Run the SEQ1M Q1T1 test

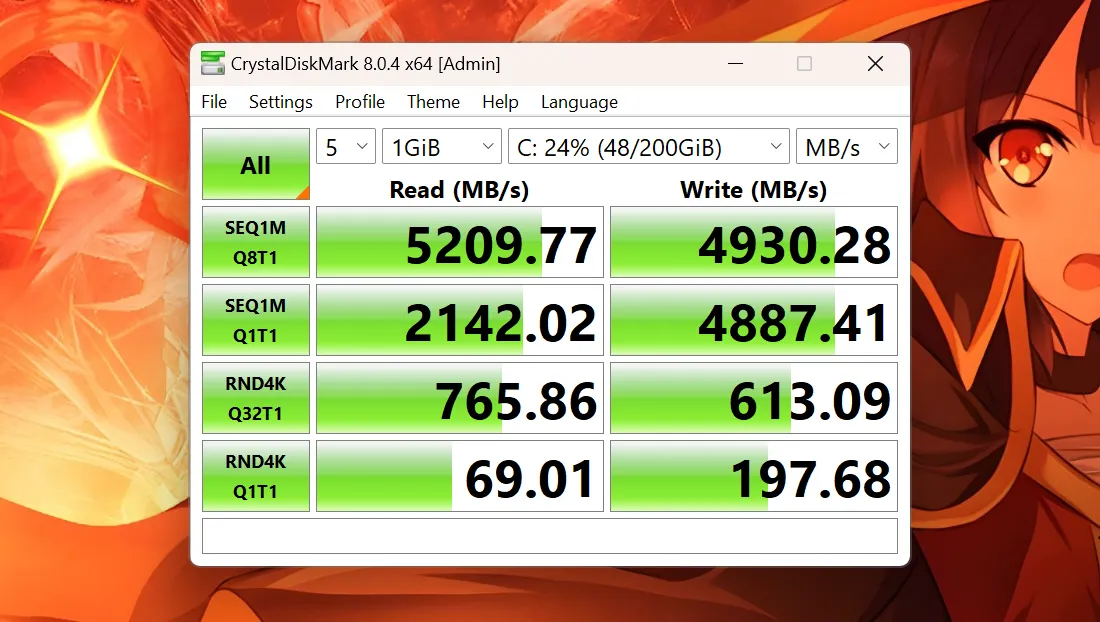256,320
